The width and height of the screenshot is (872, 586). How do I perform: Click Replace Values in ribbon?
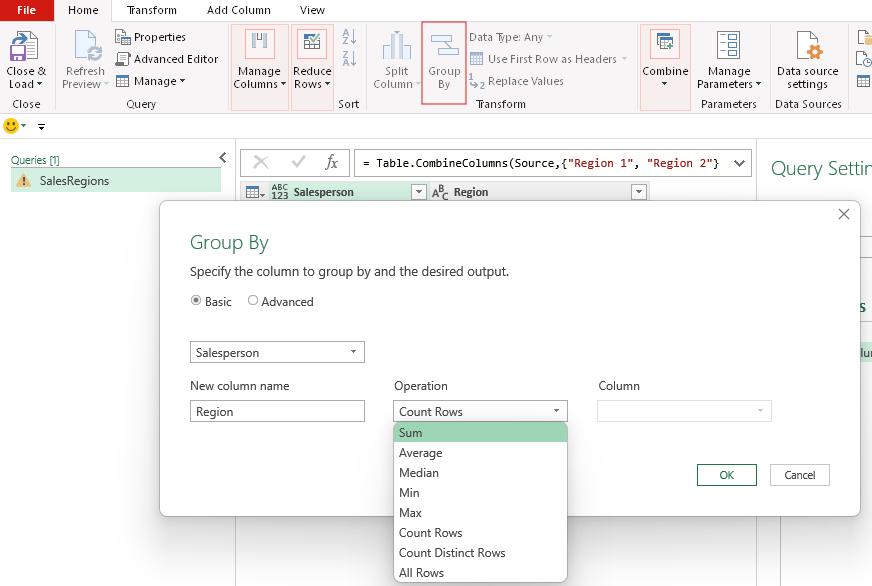click(x=517, y=81)
